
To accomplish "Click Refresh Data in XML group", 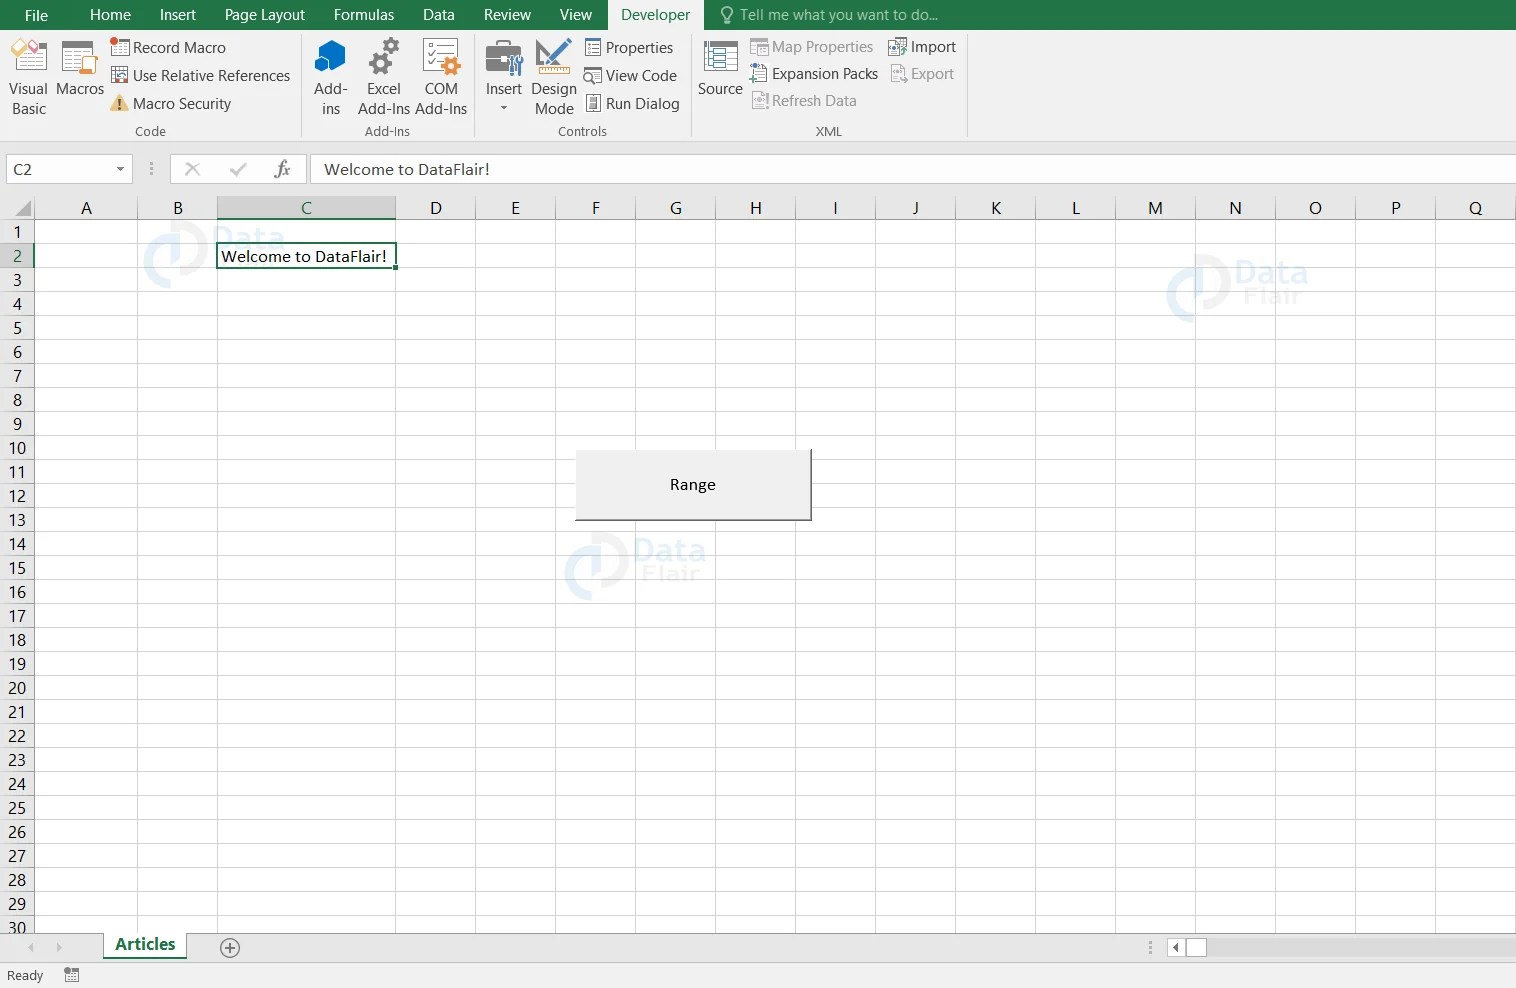I will [x=805, y=100].
